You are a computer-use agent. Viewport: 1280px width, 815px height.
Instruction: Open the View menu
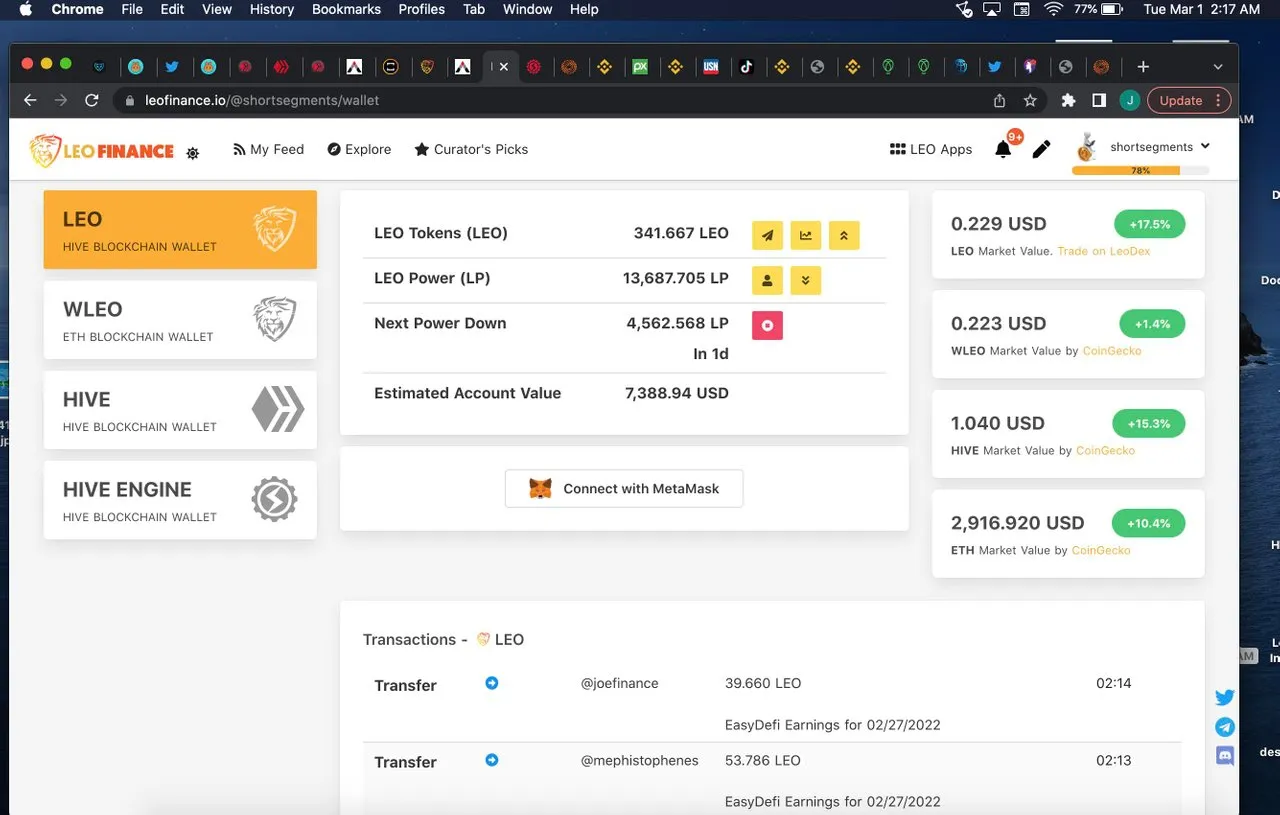pos(217,9)
